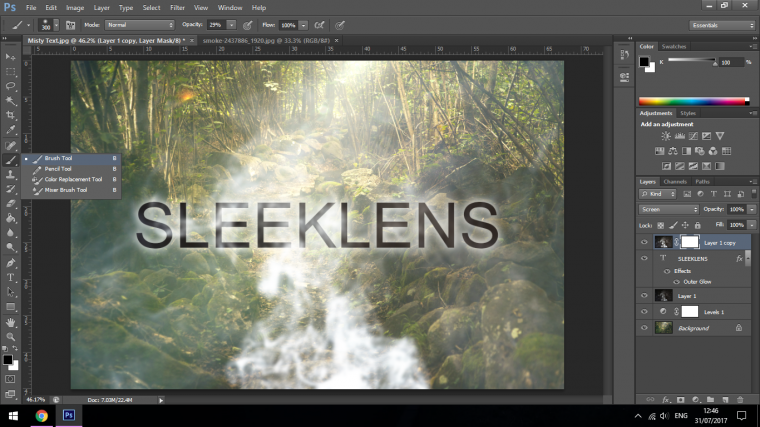Open Chrome from the taskbar
The height and width of the screenshot is (427, 760).
42,415
